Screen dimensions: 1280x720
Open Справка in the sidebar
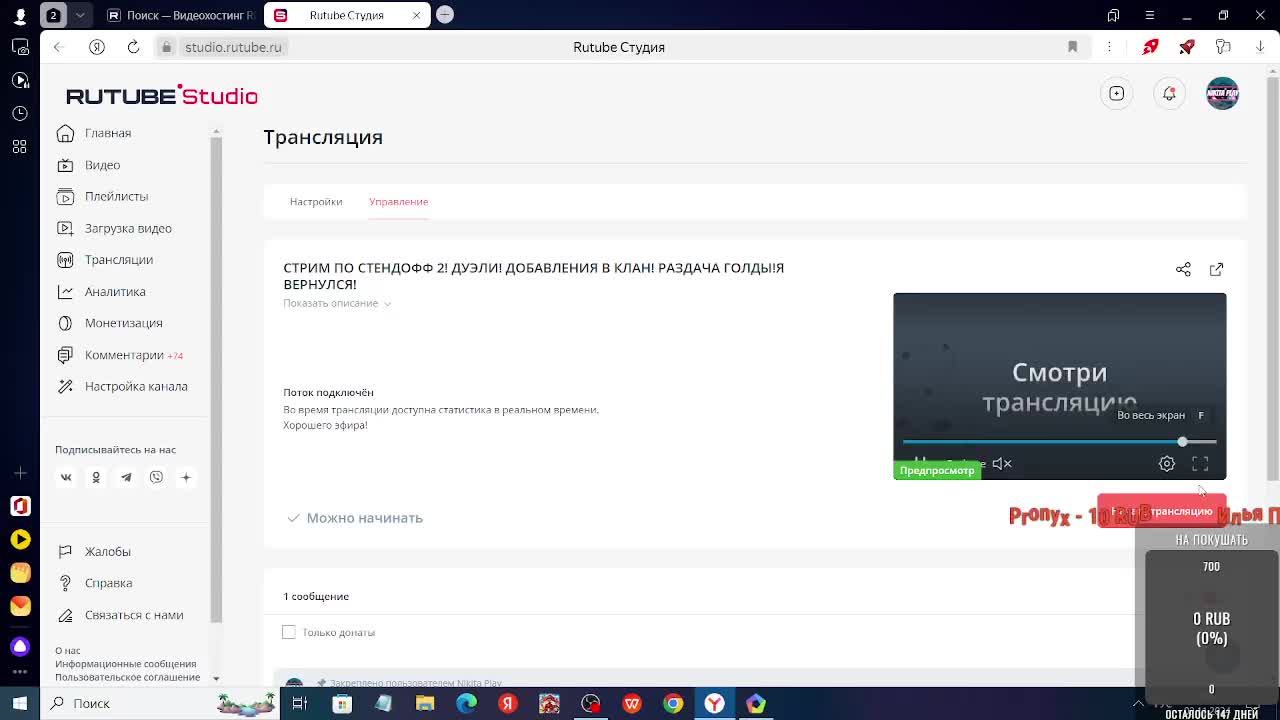click(108, 583)
